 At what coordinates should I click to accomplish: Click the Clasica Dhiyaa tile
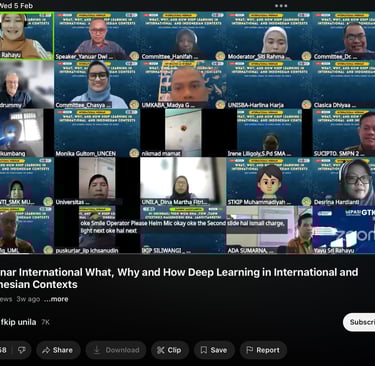(x=344, y=85)
